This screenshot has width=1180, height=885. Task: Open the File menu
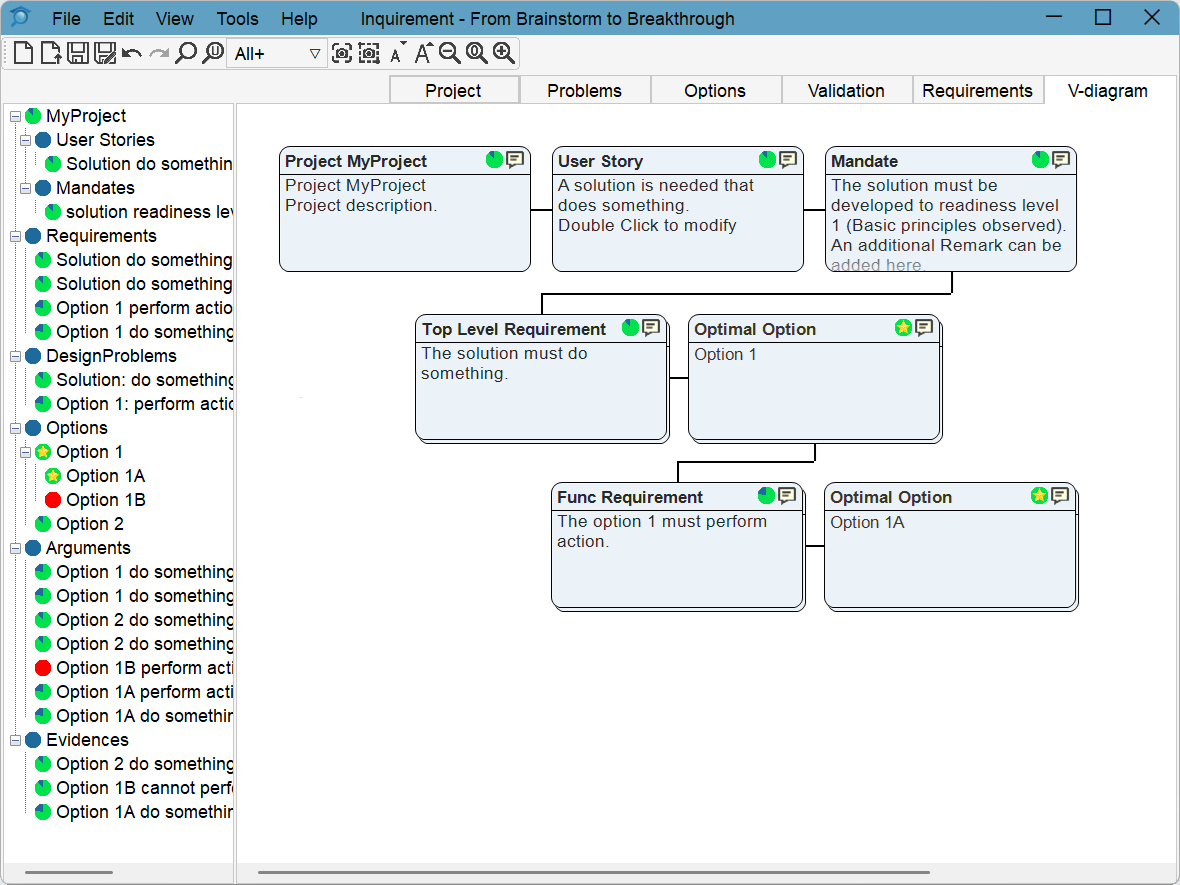point(66,19)
